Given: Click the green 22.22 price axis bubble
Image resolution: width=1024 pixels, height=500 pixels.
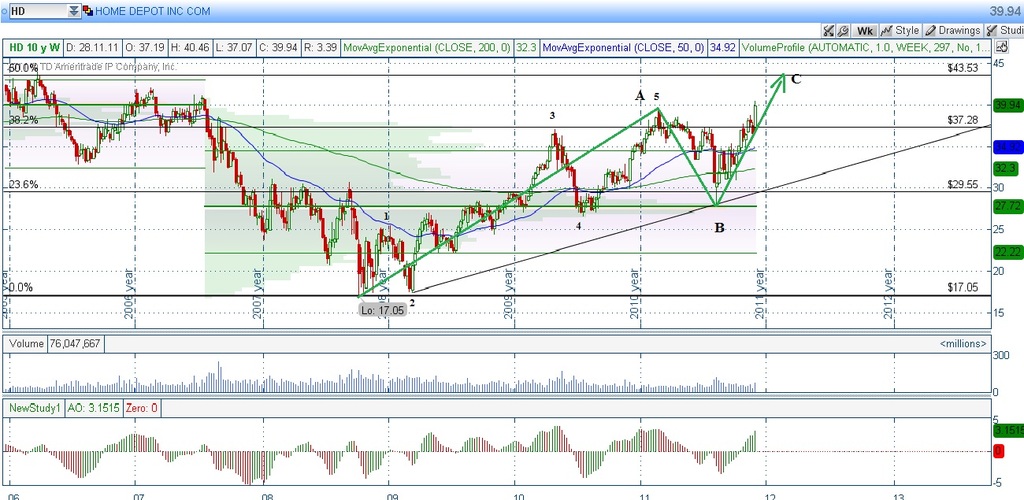Looking at the screenshot, I should [1006, 253].
